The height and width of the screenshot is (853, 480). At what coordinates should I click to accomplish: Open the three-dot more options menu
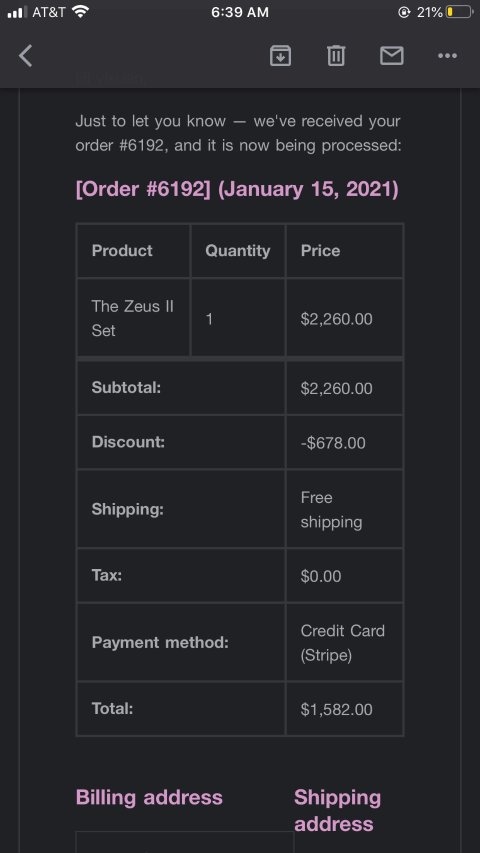(447, 56)
